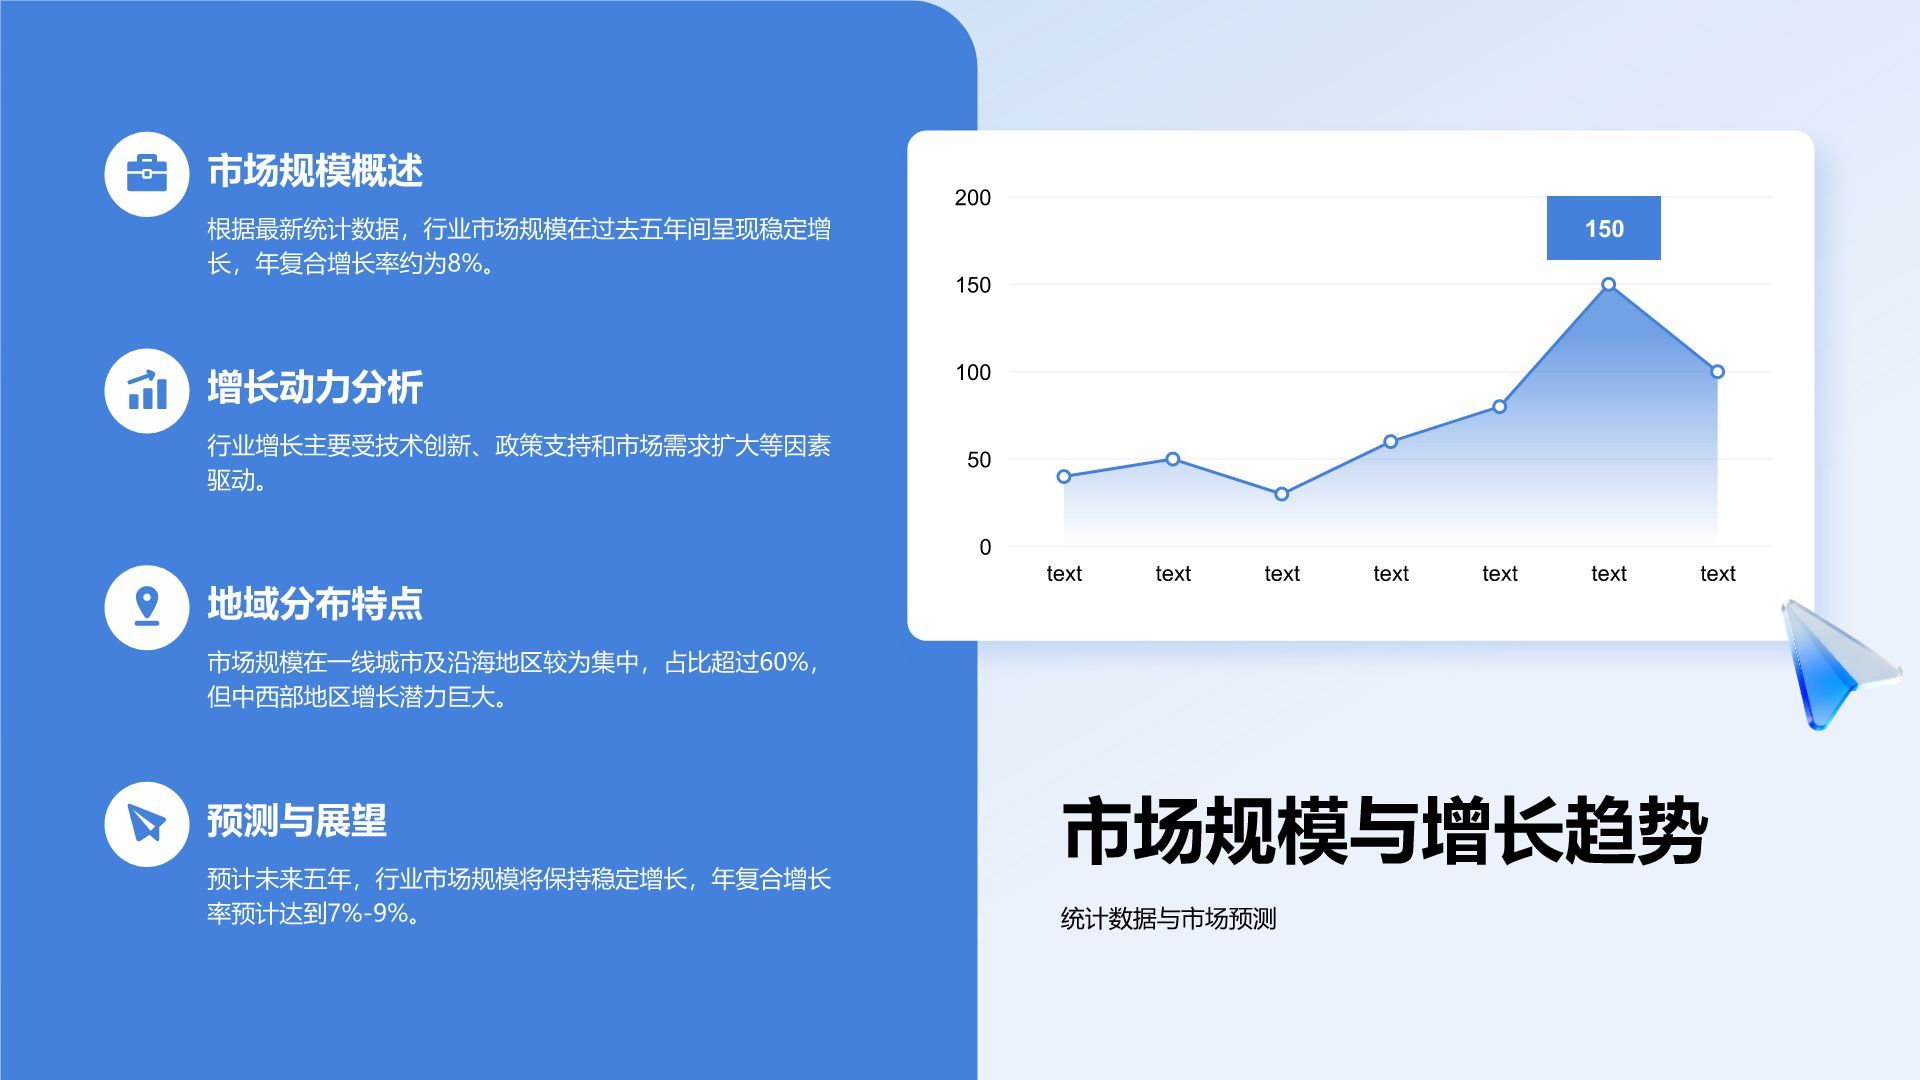Click the main title 市场规模与增长趋势
Viewport: 1920px width, 1080px height.
point(1384,831)
